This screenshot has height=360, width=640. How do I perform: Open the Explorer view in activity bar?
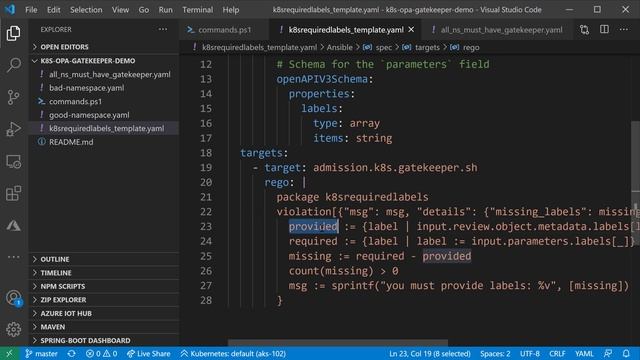pyautogui.click(x=13, y=33)
